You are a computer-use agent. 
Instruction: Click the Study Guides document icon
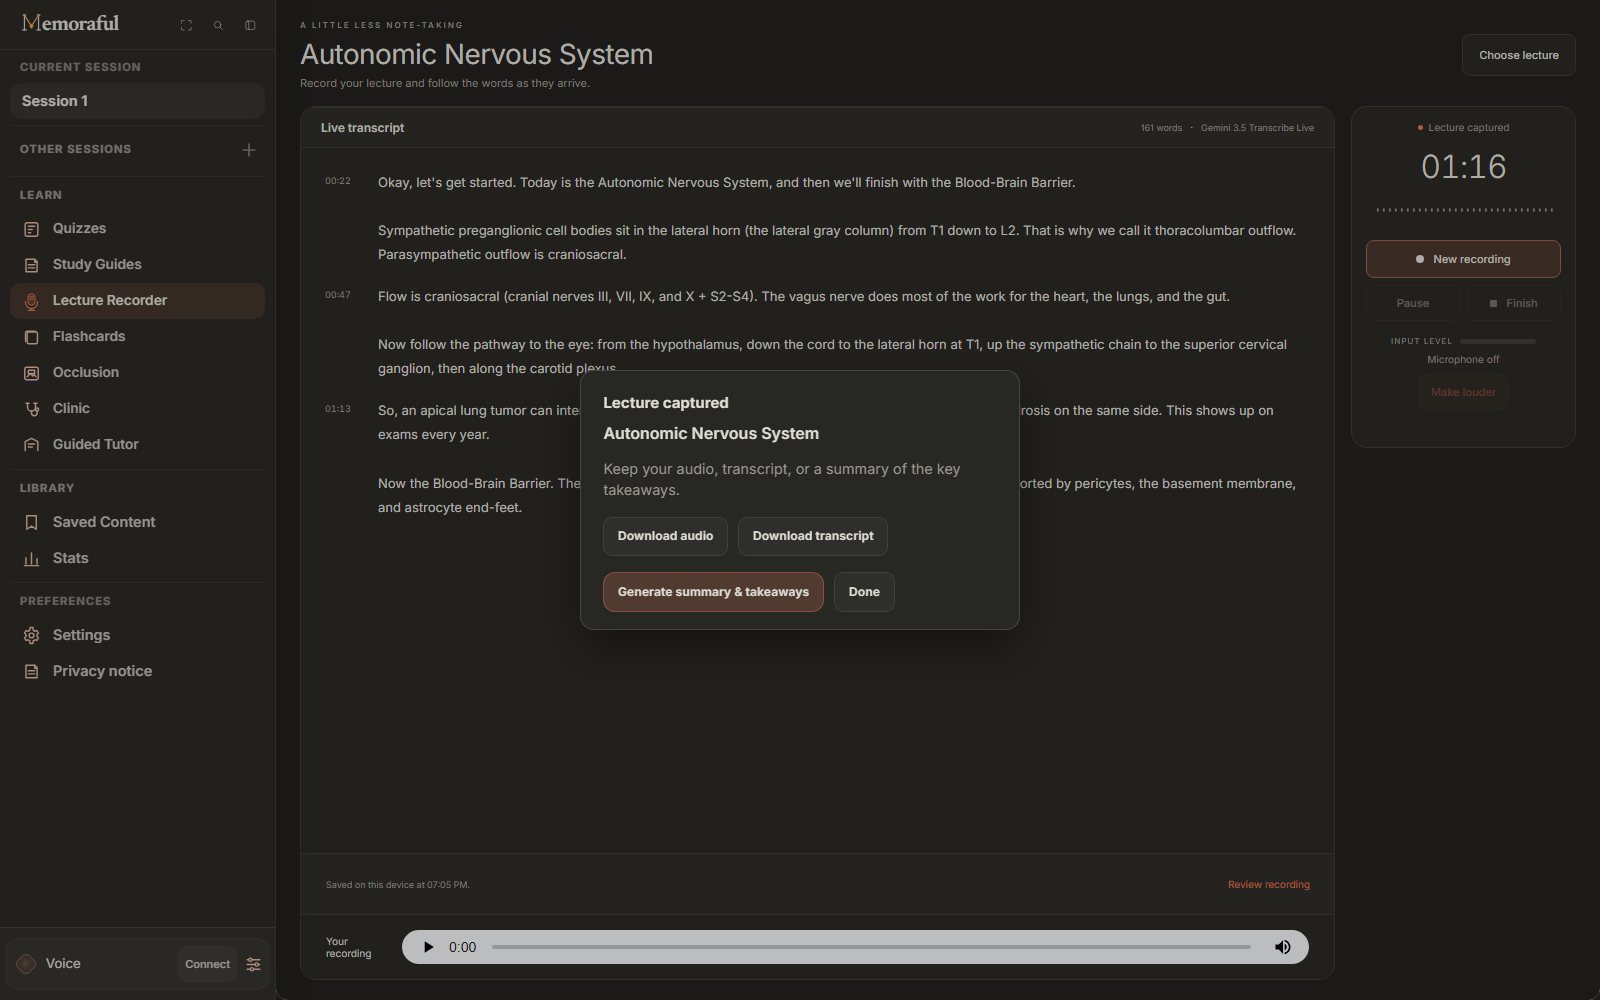pos(31,265)
